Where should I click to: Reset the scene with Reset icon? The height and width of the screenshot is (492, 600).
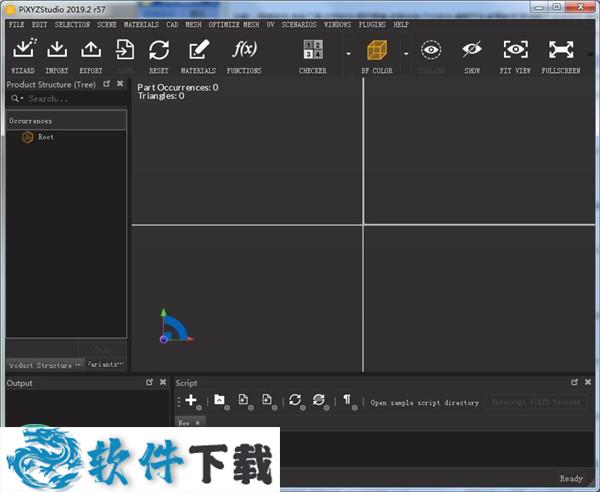click(158, 50)
